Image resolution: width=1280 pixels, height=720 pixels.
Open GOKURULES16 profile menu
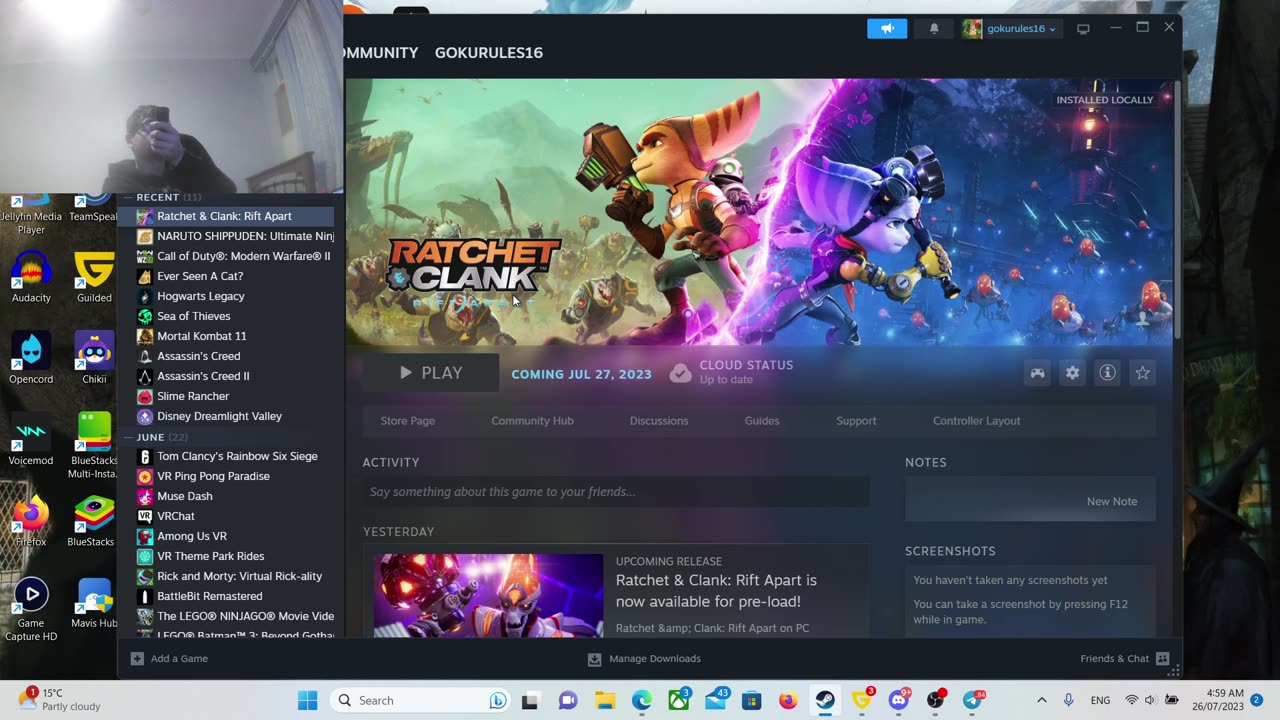(488, 53)
